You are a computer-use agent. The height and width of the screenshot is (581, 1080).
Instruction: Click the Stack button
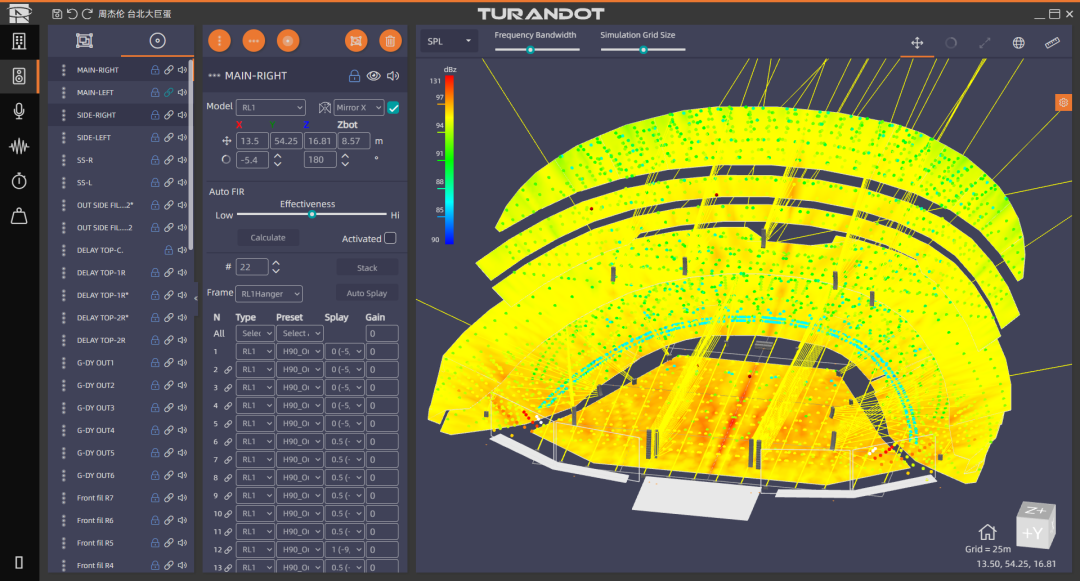click(x=367, y=268)
